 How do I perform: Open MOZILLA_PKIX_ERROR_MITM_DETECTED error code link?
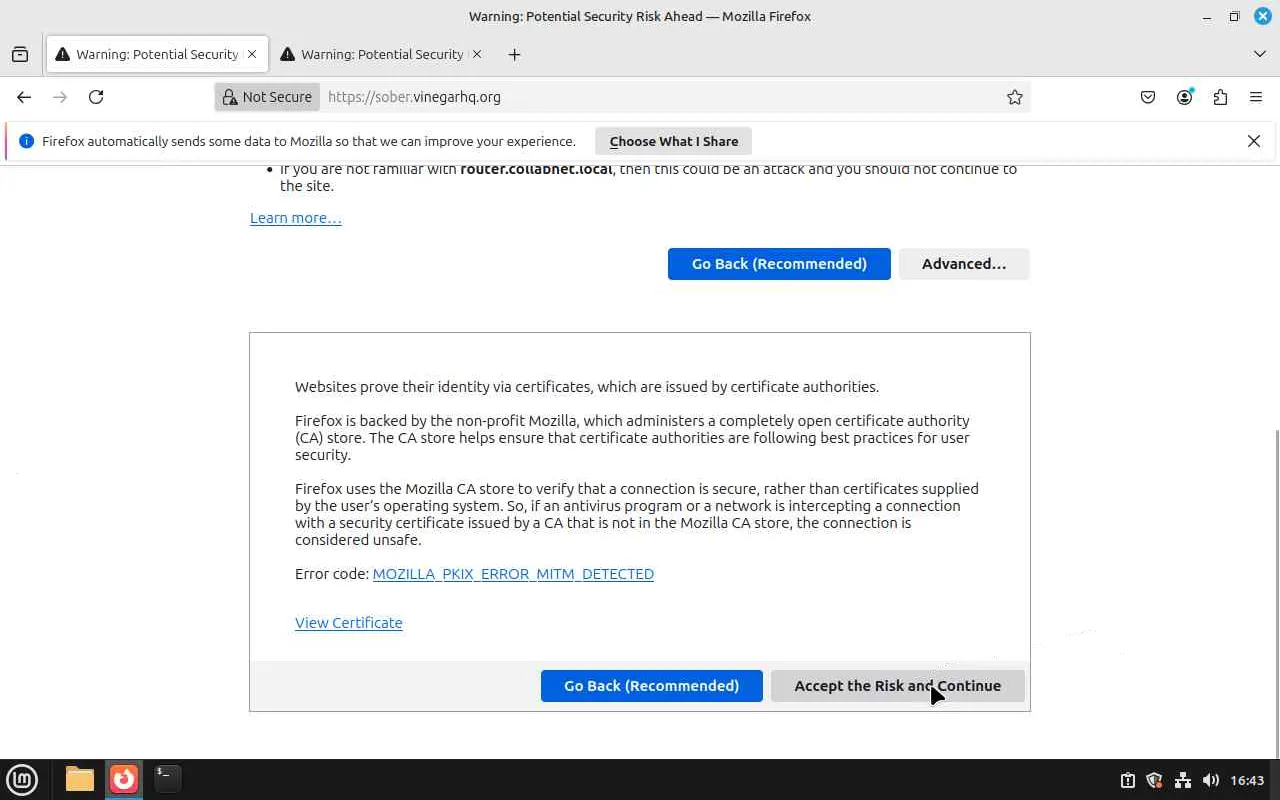coord(513,574)
